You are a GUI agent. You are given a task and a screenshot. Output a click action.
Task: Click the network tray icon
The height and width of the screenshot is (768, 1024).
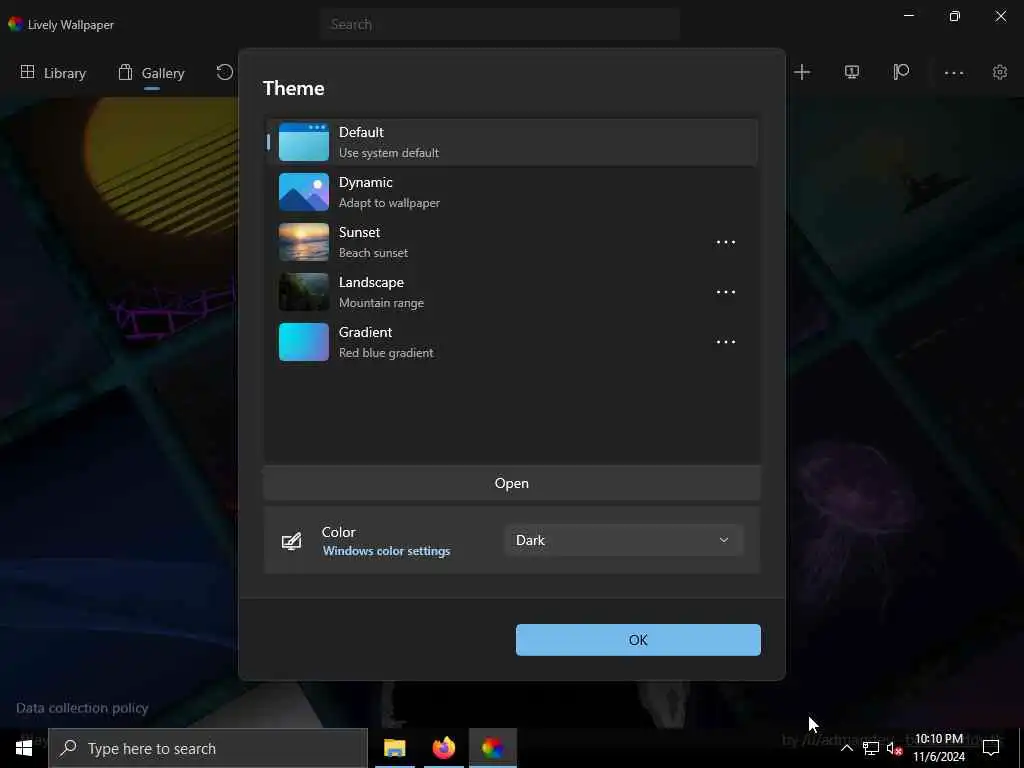point(871,748)
